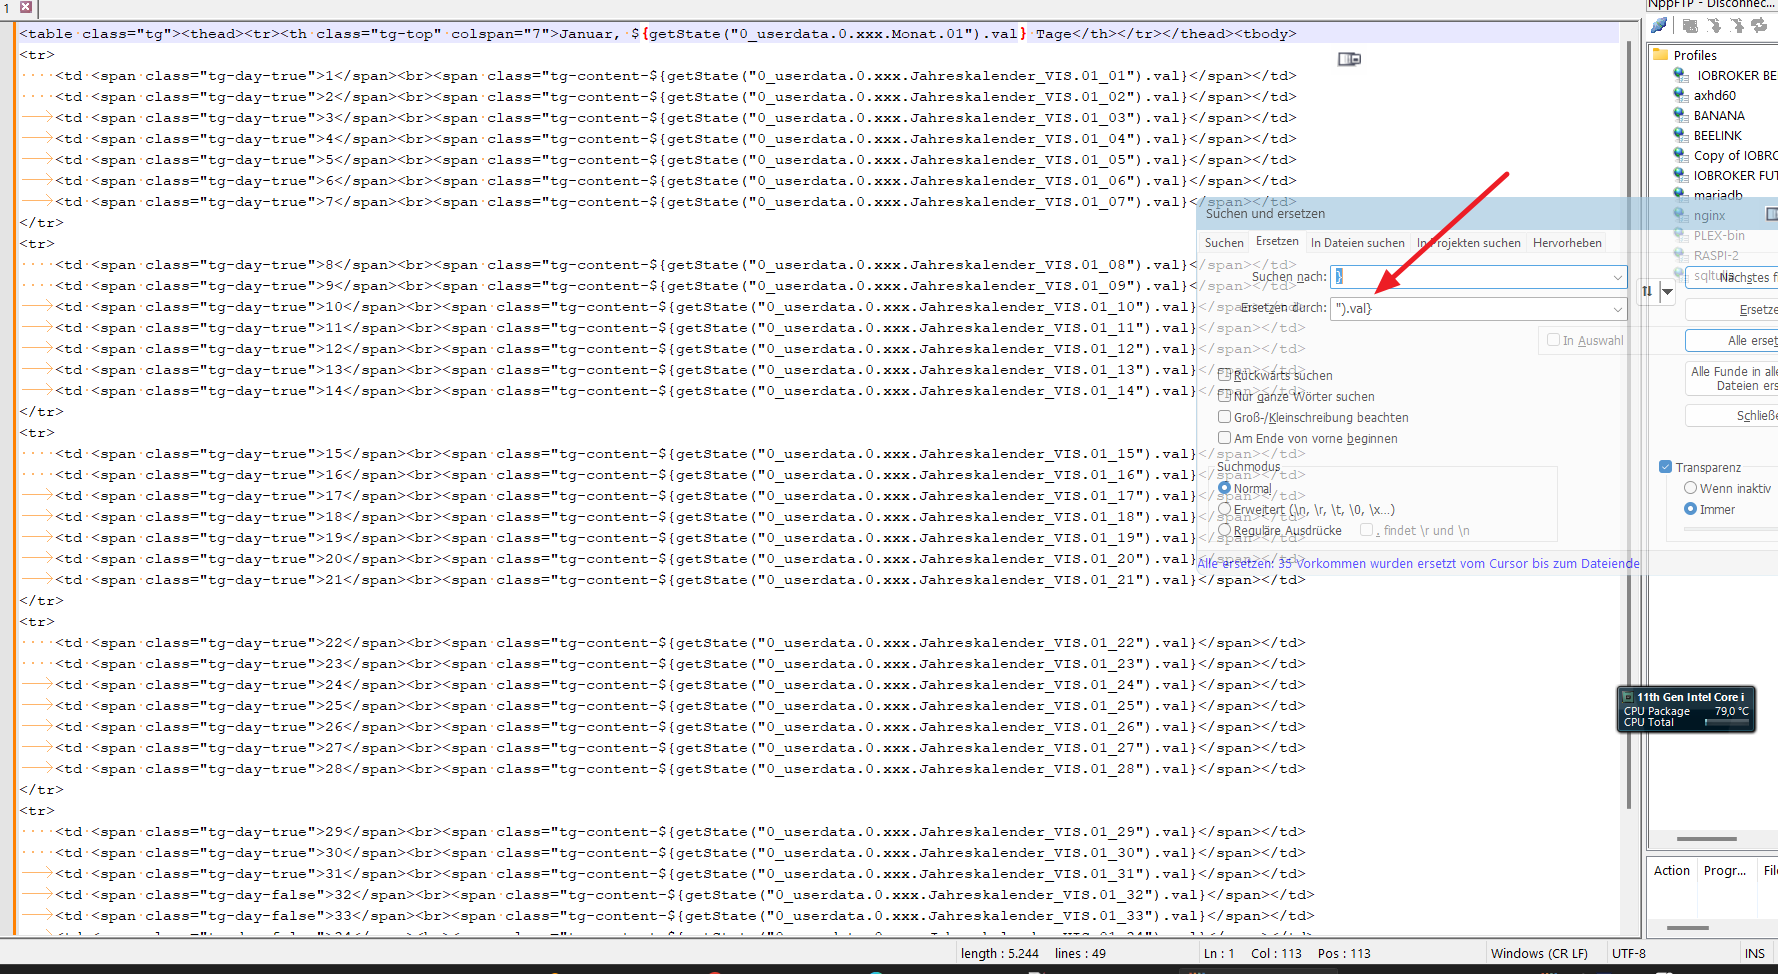Click the NppFTP upload file icon
Screen dimensions: 1778x974
coord(1737,26)
